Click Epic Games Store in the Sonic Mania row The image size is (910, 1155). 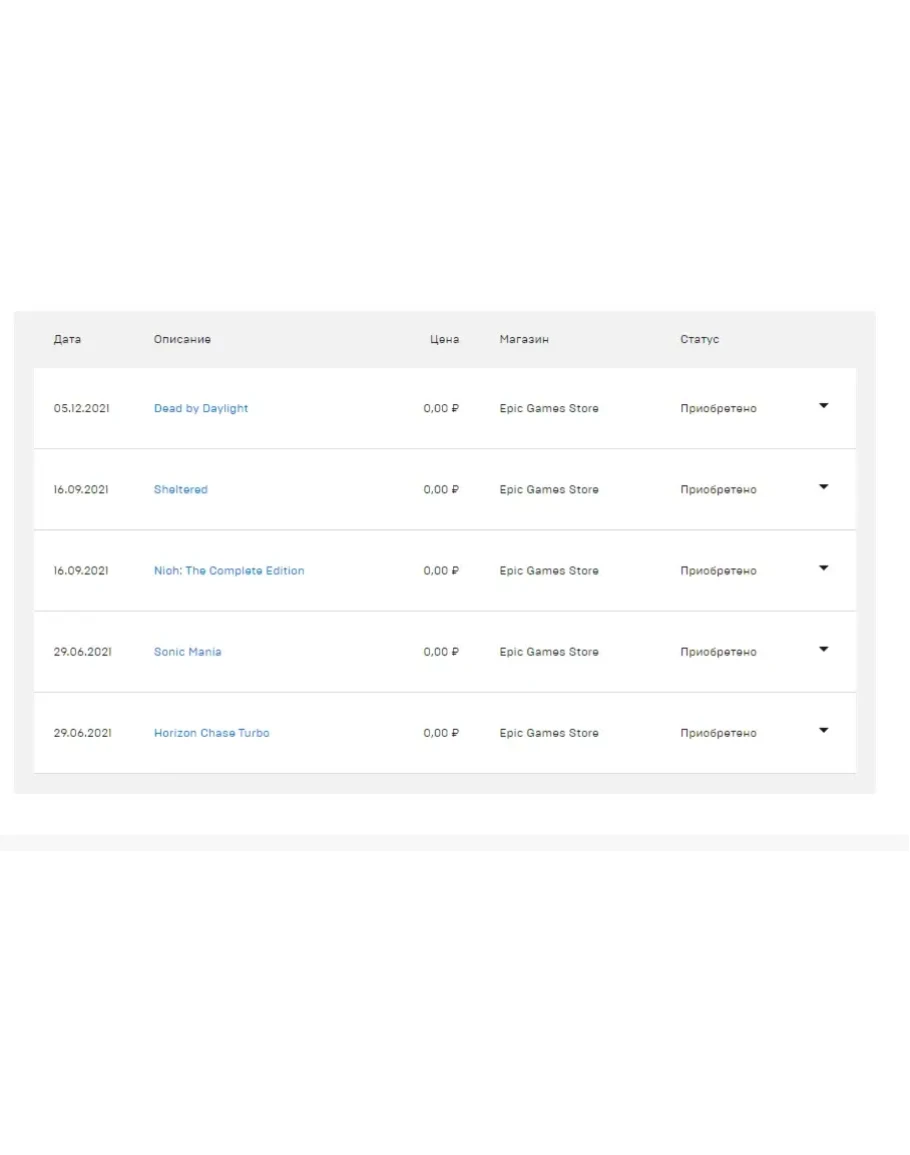tap(549, 652)
